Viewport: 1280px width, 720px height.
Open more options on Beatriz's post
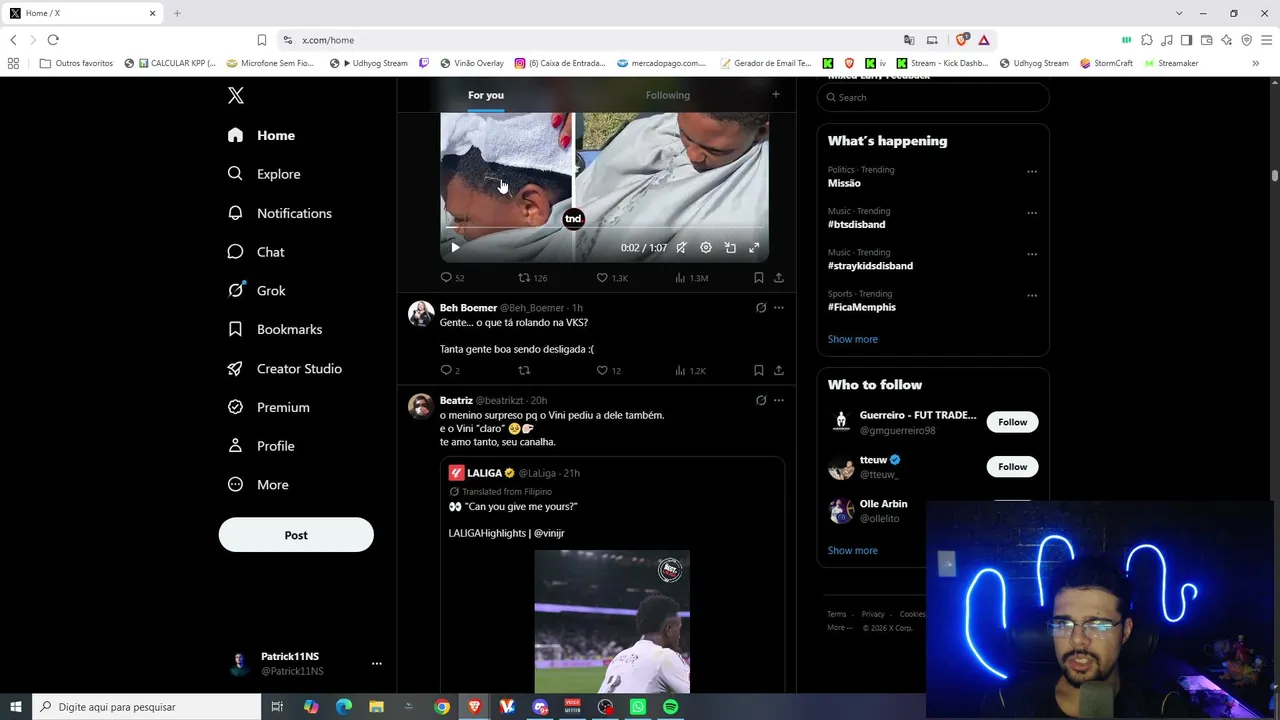pyautogui.click(x=779, y=400)
